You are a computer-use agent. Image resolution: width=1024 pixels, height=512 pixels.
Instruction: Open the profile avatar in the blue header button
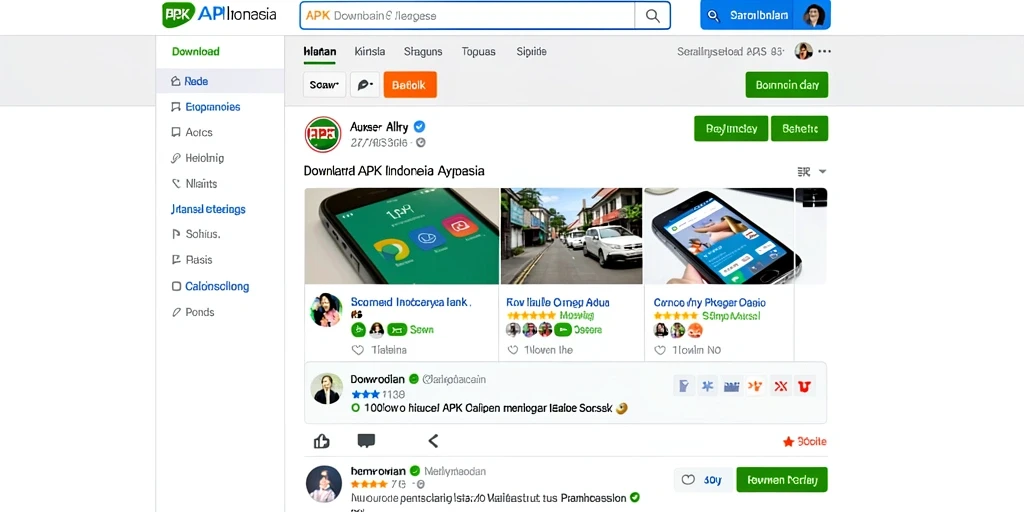[814, 15]
